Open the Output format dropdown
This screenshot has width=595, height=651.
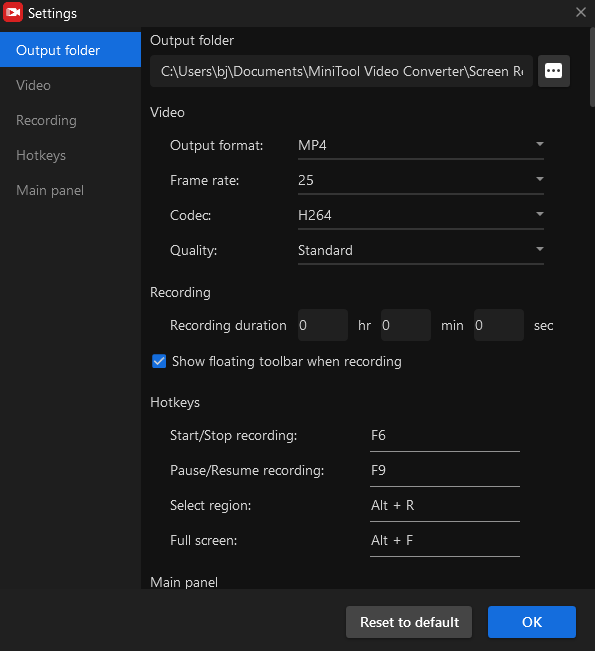[x=421, y=146]
